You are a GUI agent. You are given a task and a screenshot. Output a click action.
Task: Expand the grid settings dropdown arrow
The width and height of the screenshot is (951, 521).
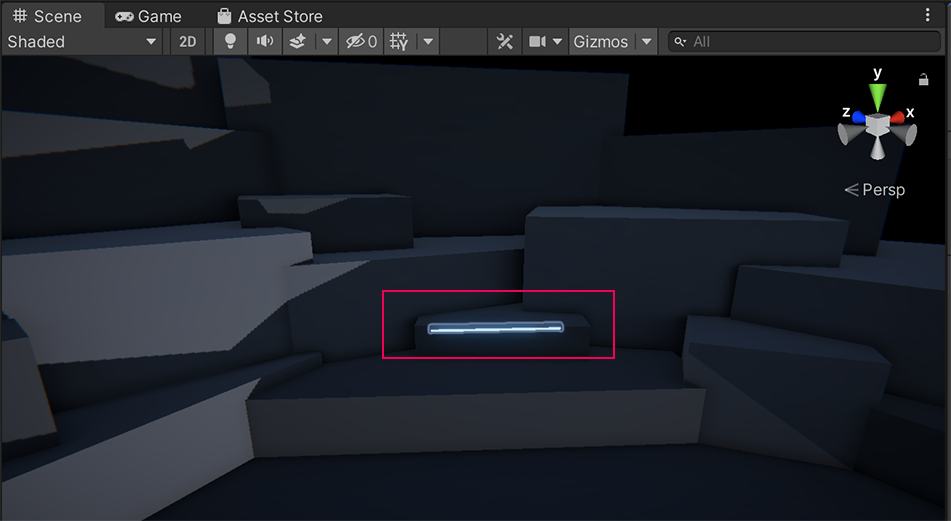(x=428, y=41)
